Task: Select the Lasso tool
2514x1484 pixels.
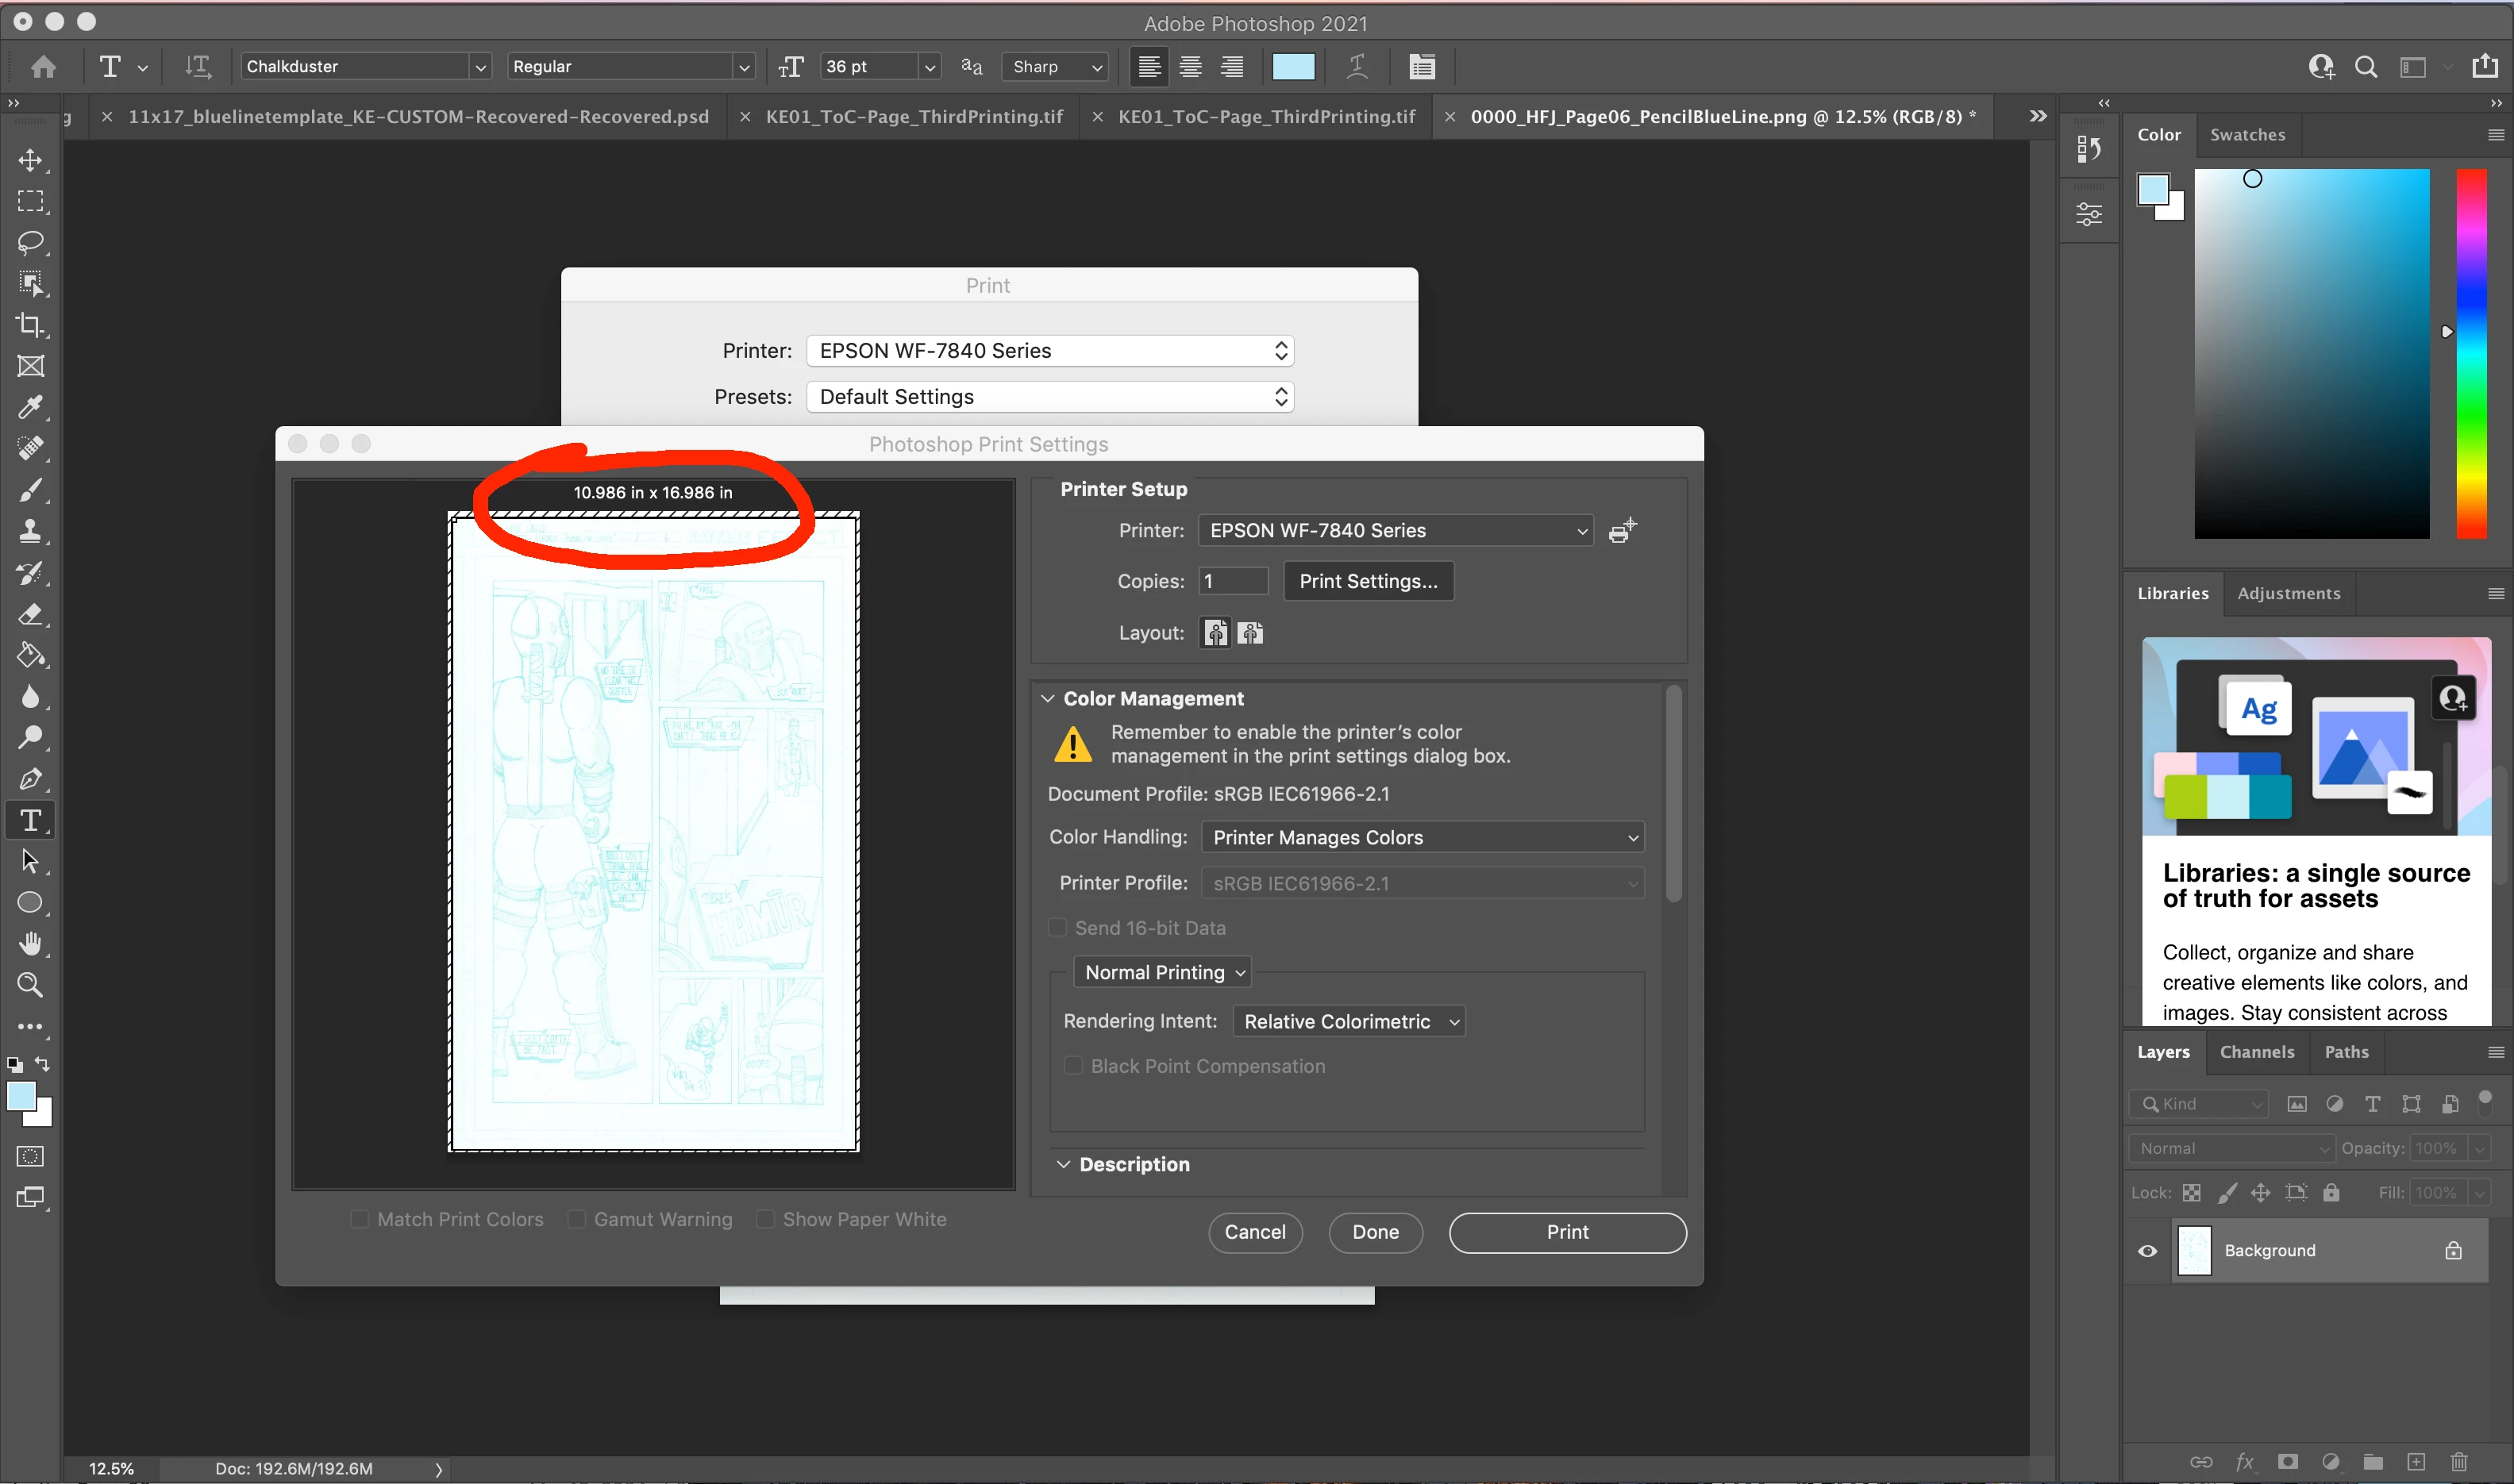Action: (x=30, y=243)
